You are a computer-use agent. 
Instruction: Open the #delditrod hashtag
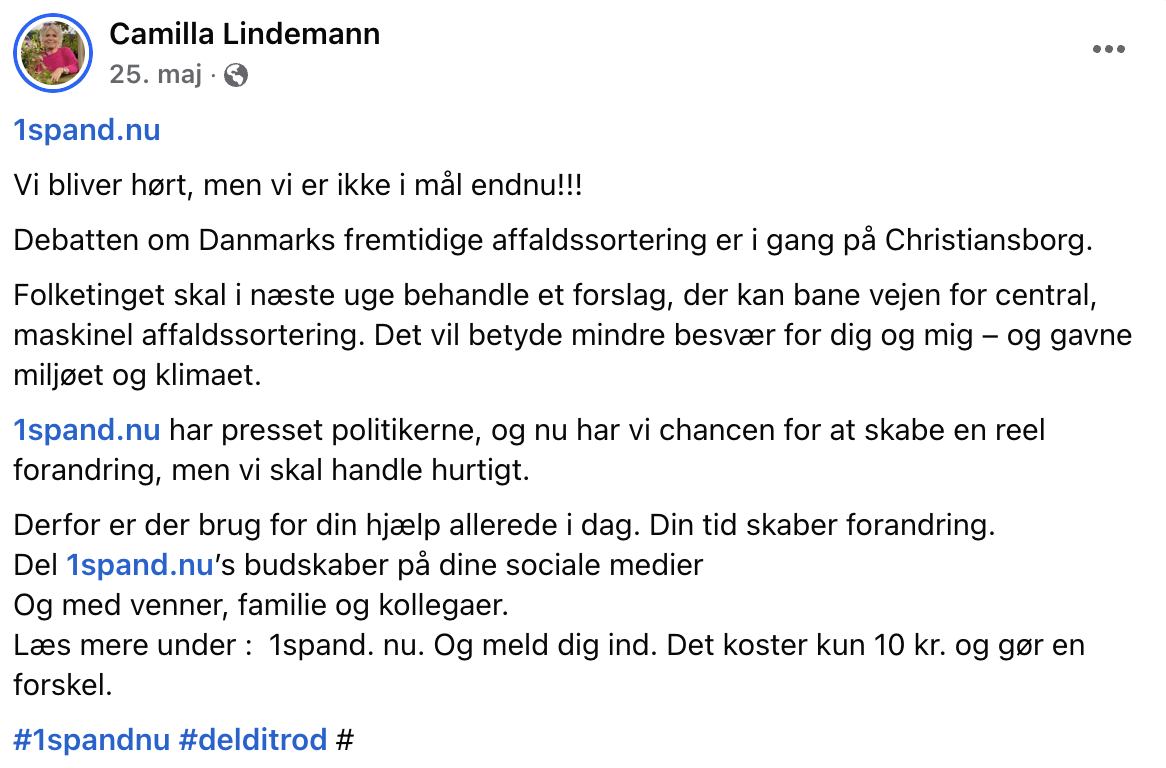tap(253, 740)
